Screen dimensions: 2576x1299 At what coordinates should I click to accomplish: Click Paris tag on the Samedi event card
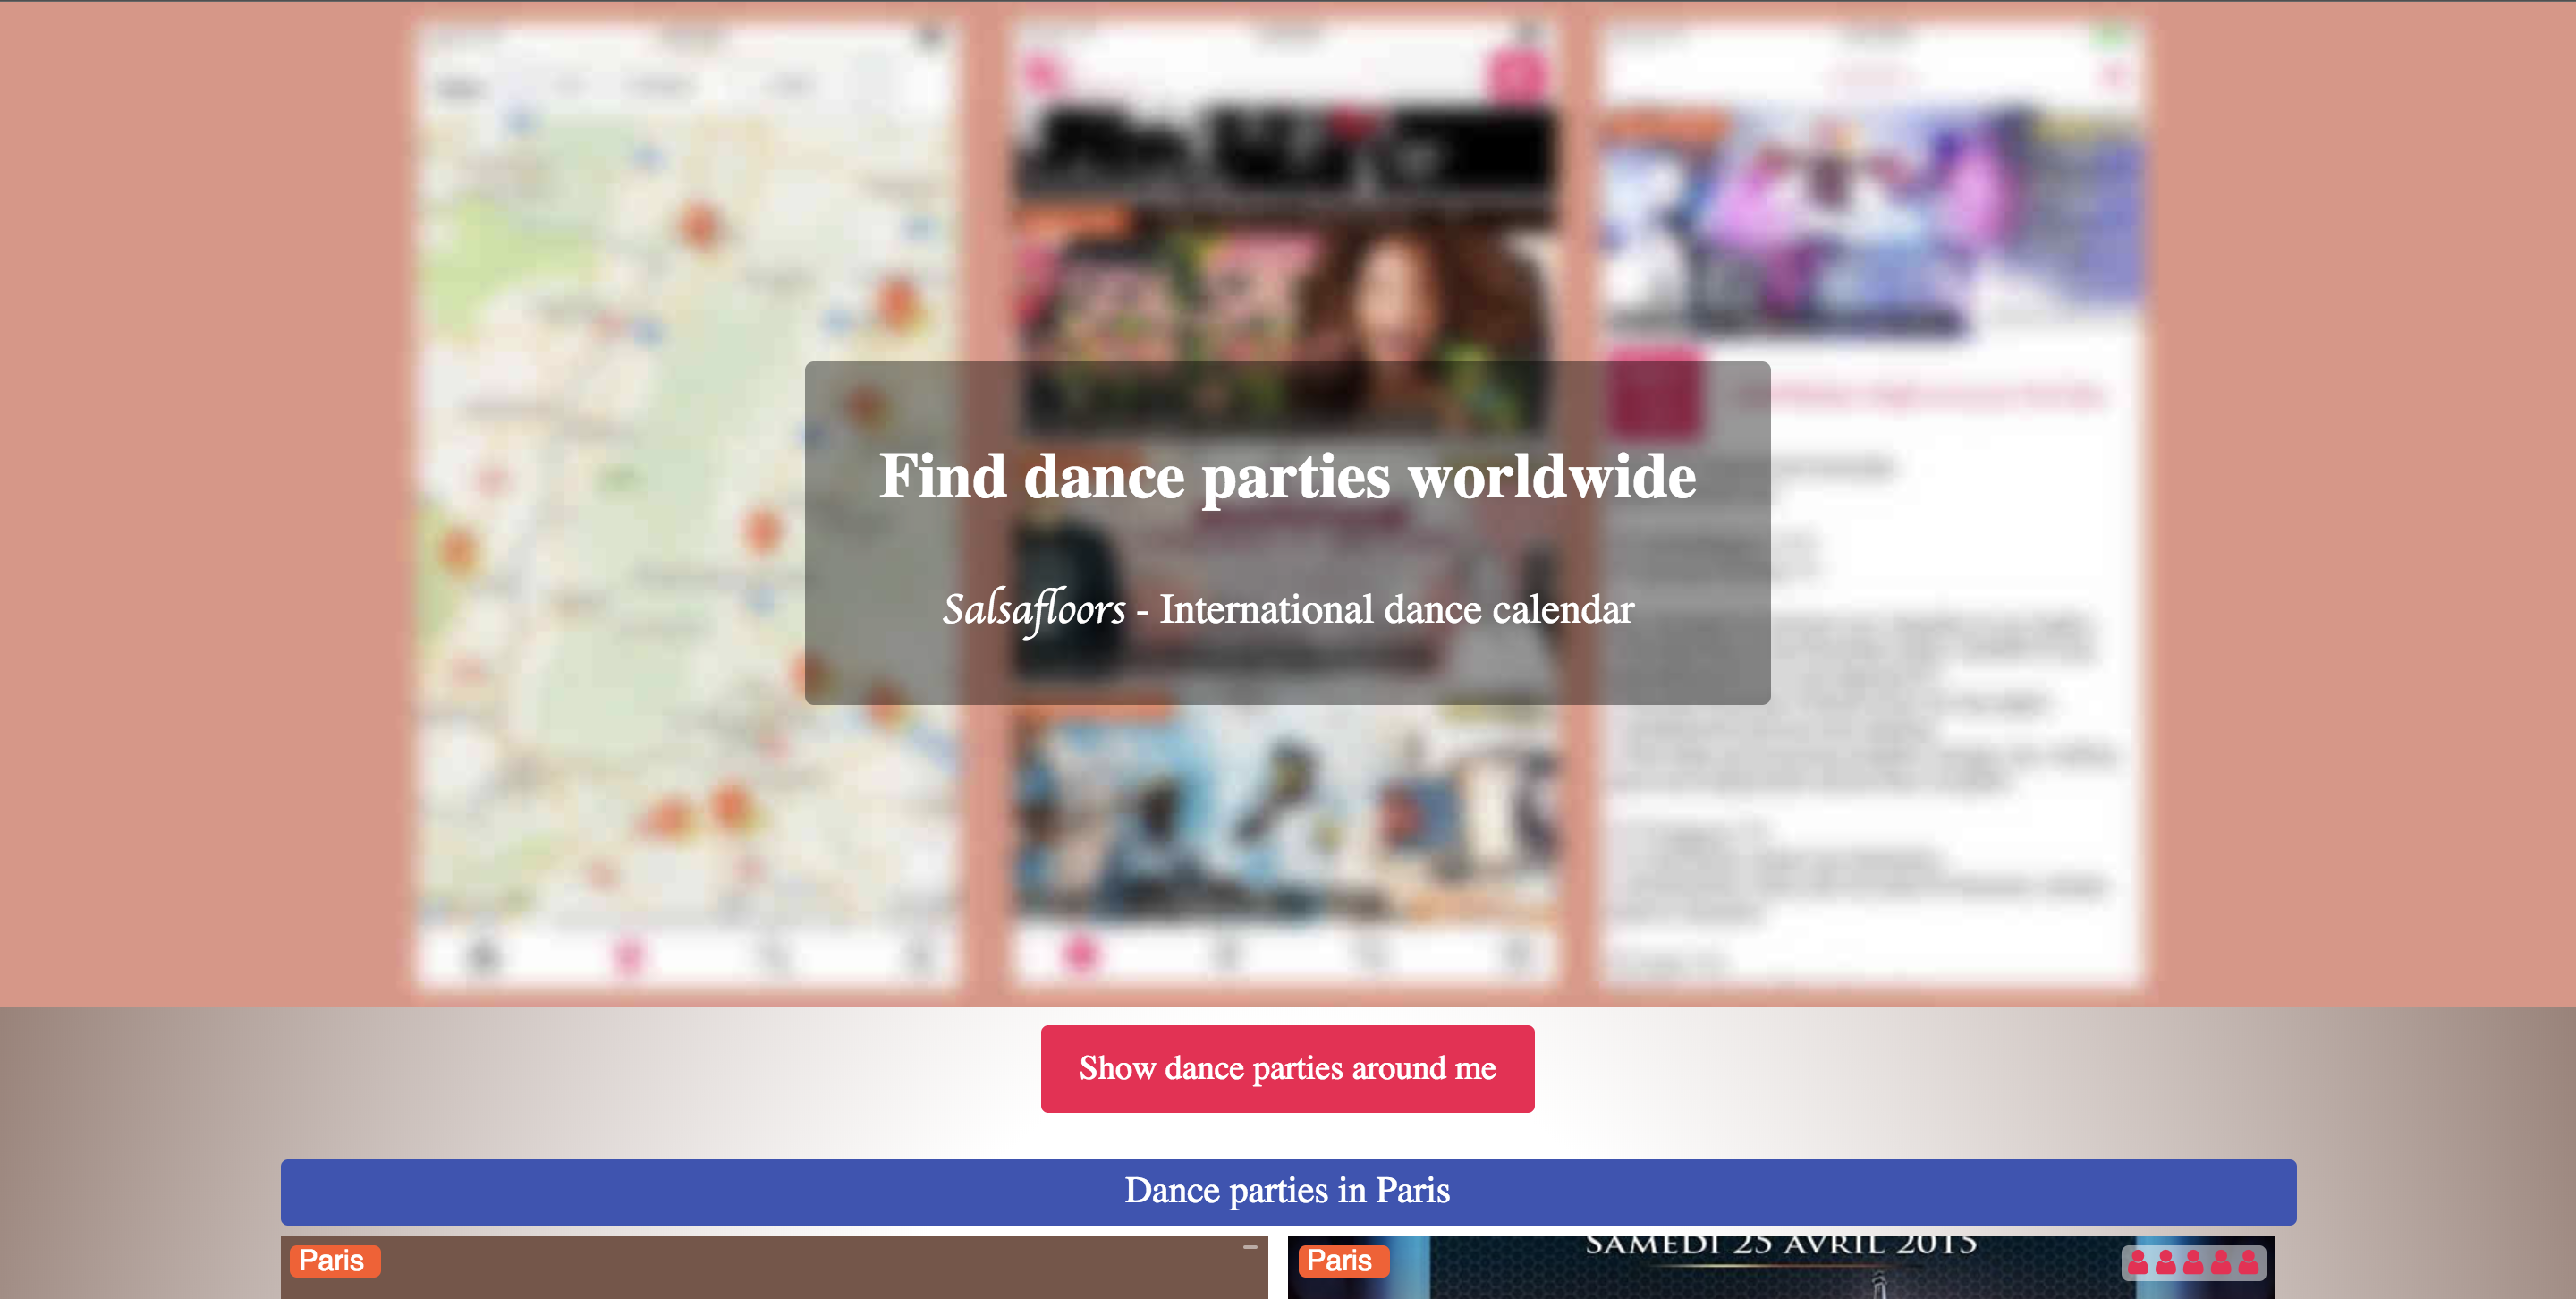pyautogui.click(x=1341, y=1260)
